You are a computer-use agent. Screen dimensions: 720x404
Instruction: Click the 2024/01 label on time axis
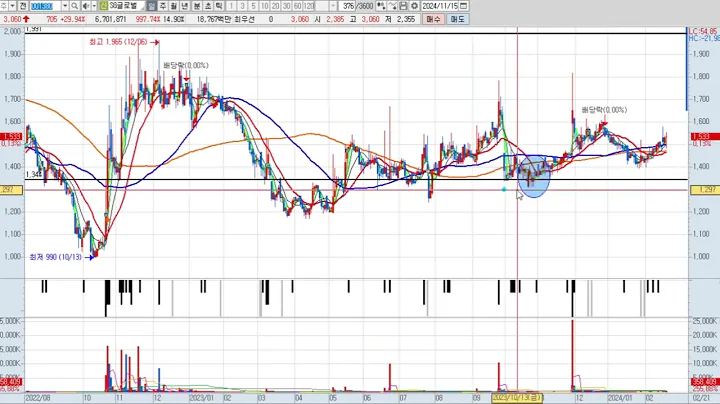(619, 398)
